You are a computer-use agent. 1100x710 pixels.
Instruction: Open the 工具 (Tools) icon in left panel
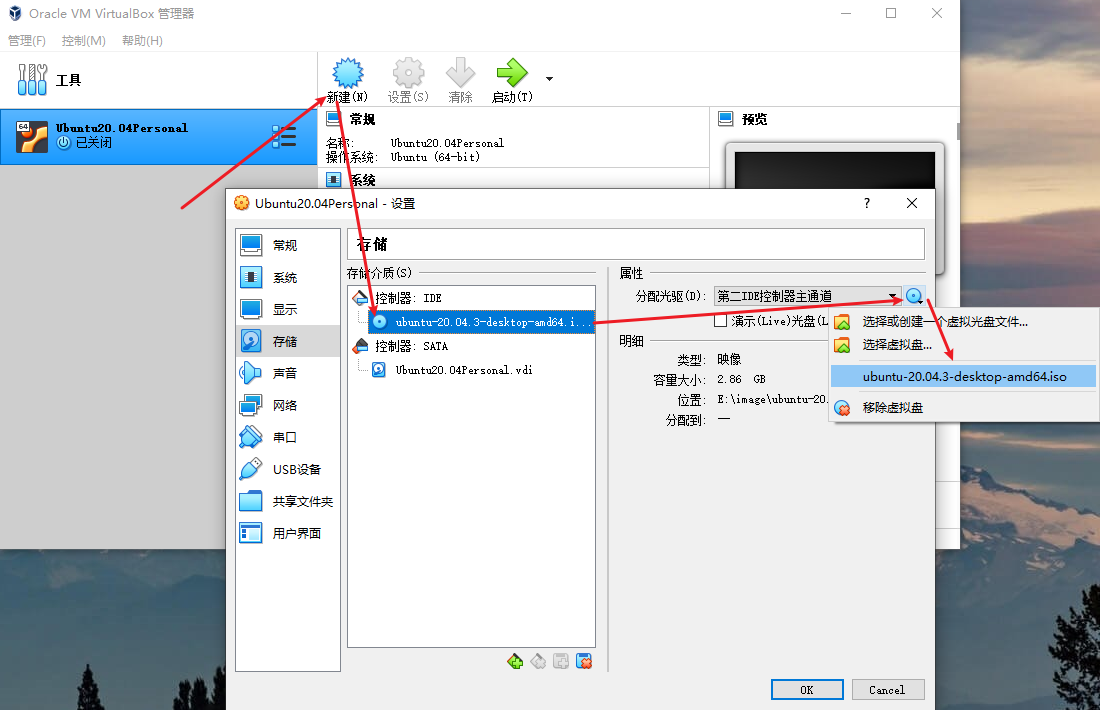pos(32,80)
